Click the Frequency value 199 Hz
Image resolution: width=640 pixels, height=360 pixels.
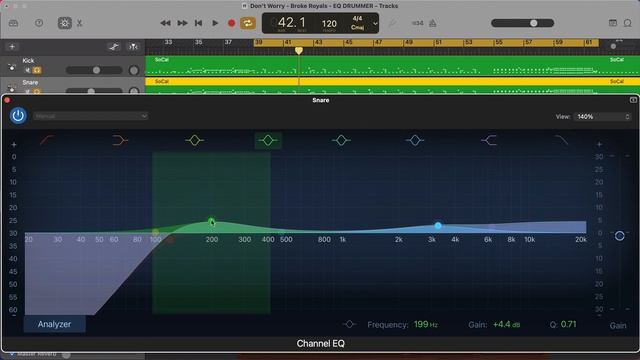point(426,324)
